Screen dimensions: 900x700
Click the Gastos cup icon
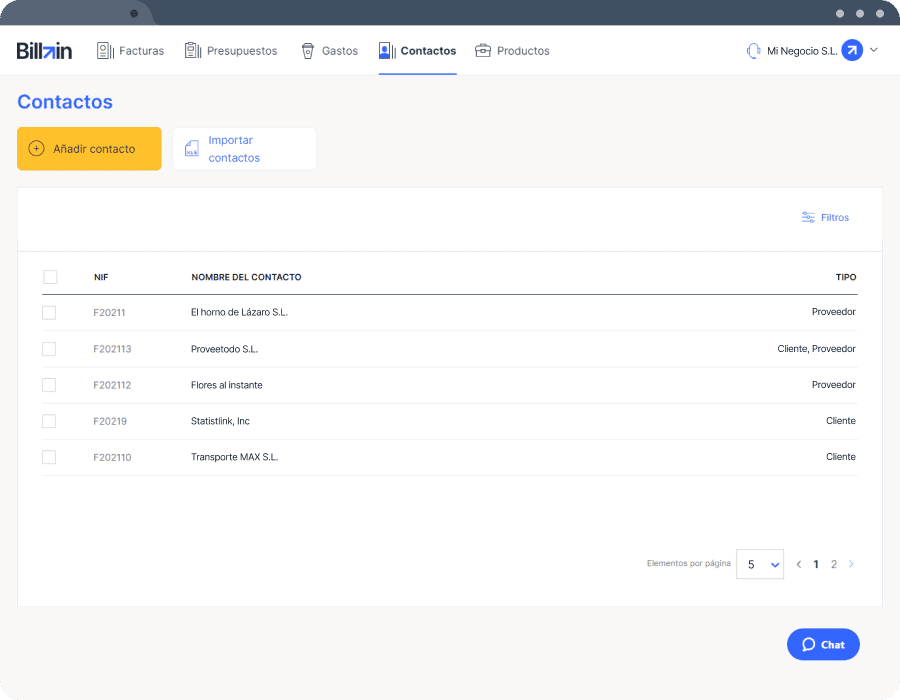click(x=308, y=51)
